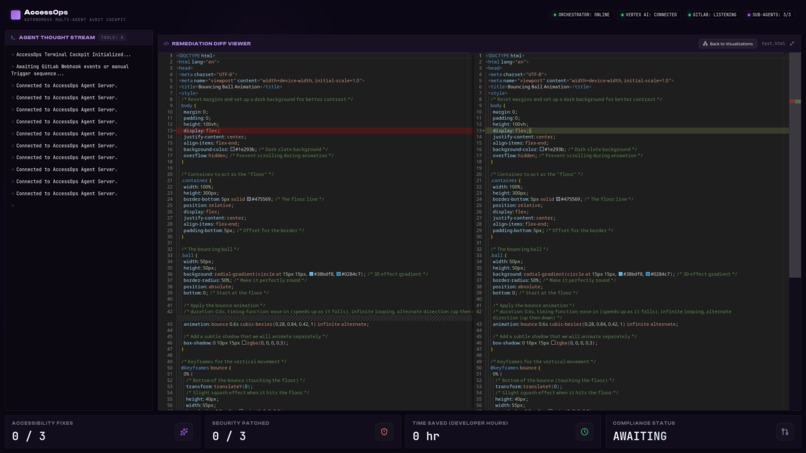Click the purple dot beside Sub-Agents: 3/3
Image resolution: width=806 pixels, height=453 pixels.
tap(748, 15)
